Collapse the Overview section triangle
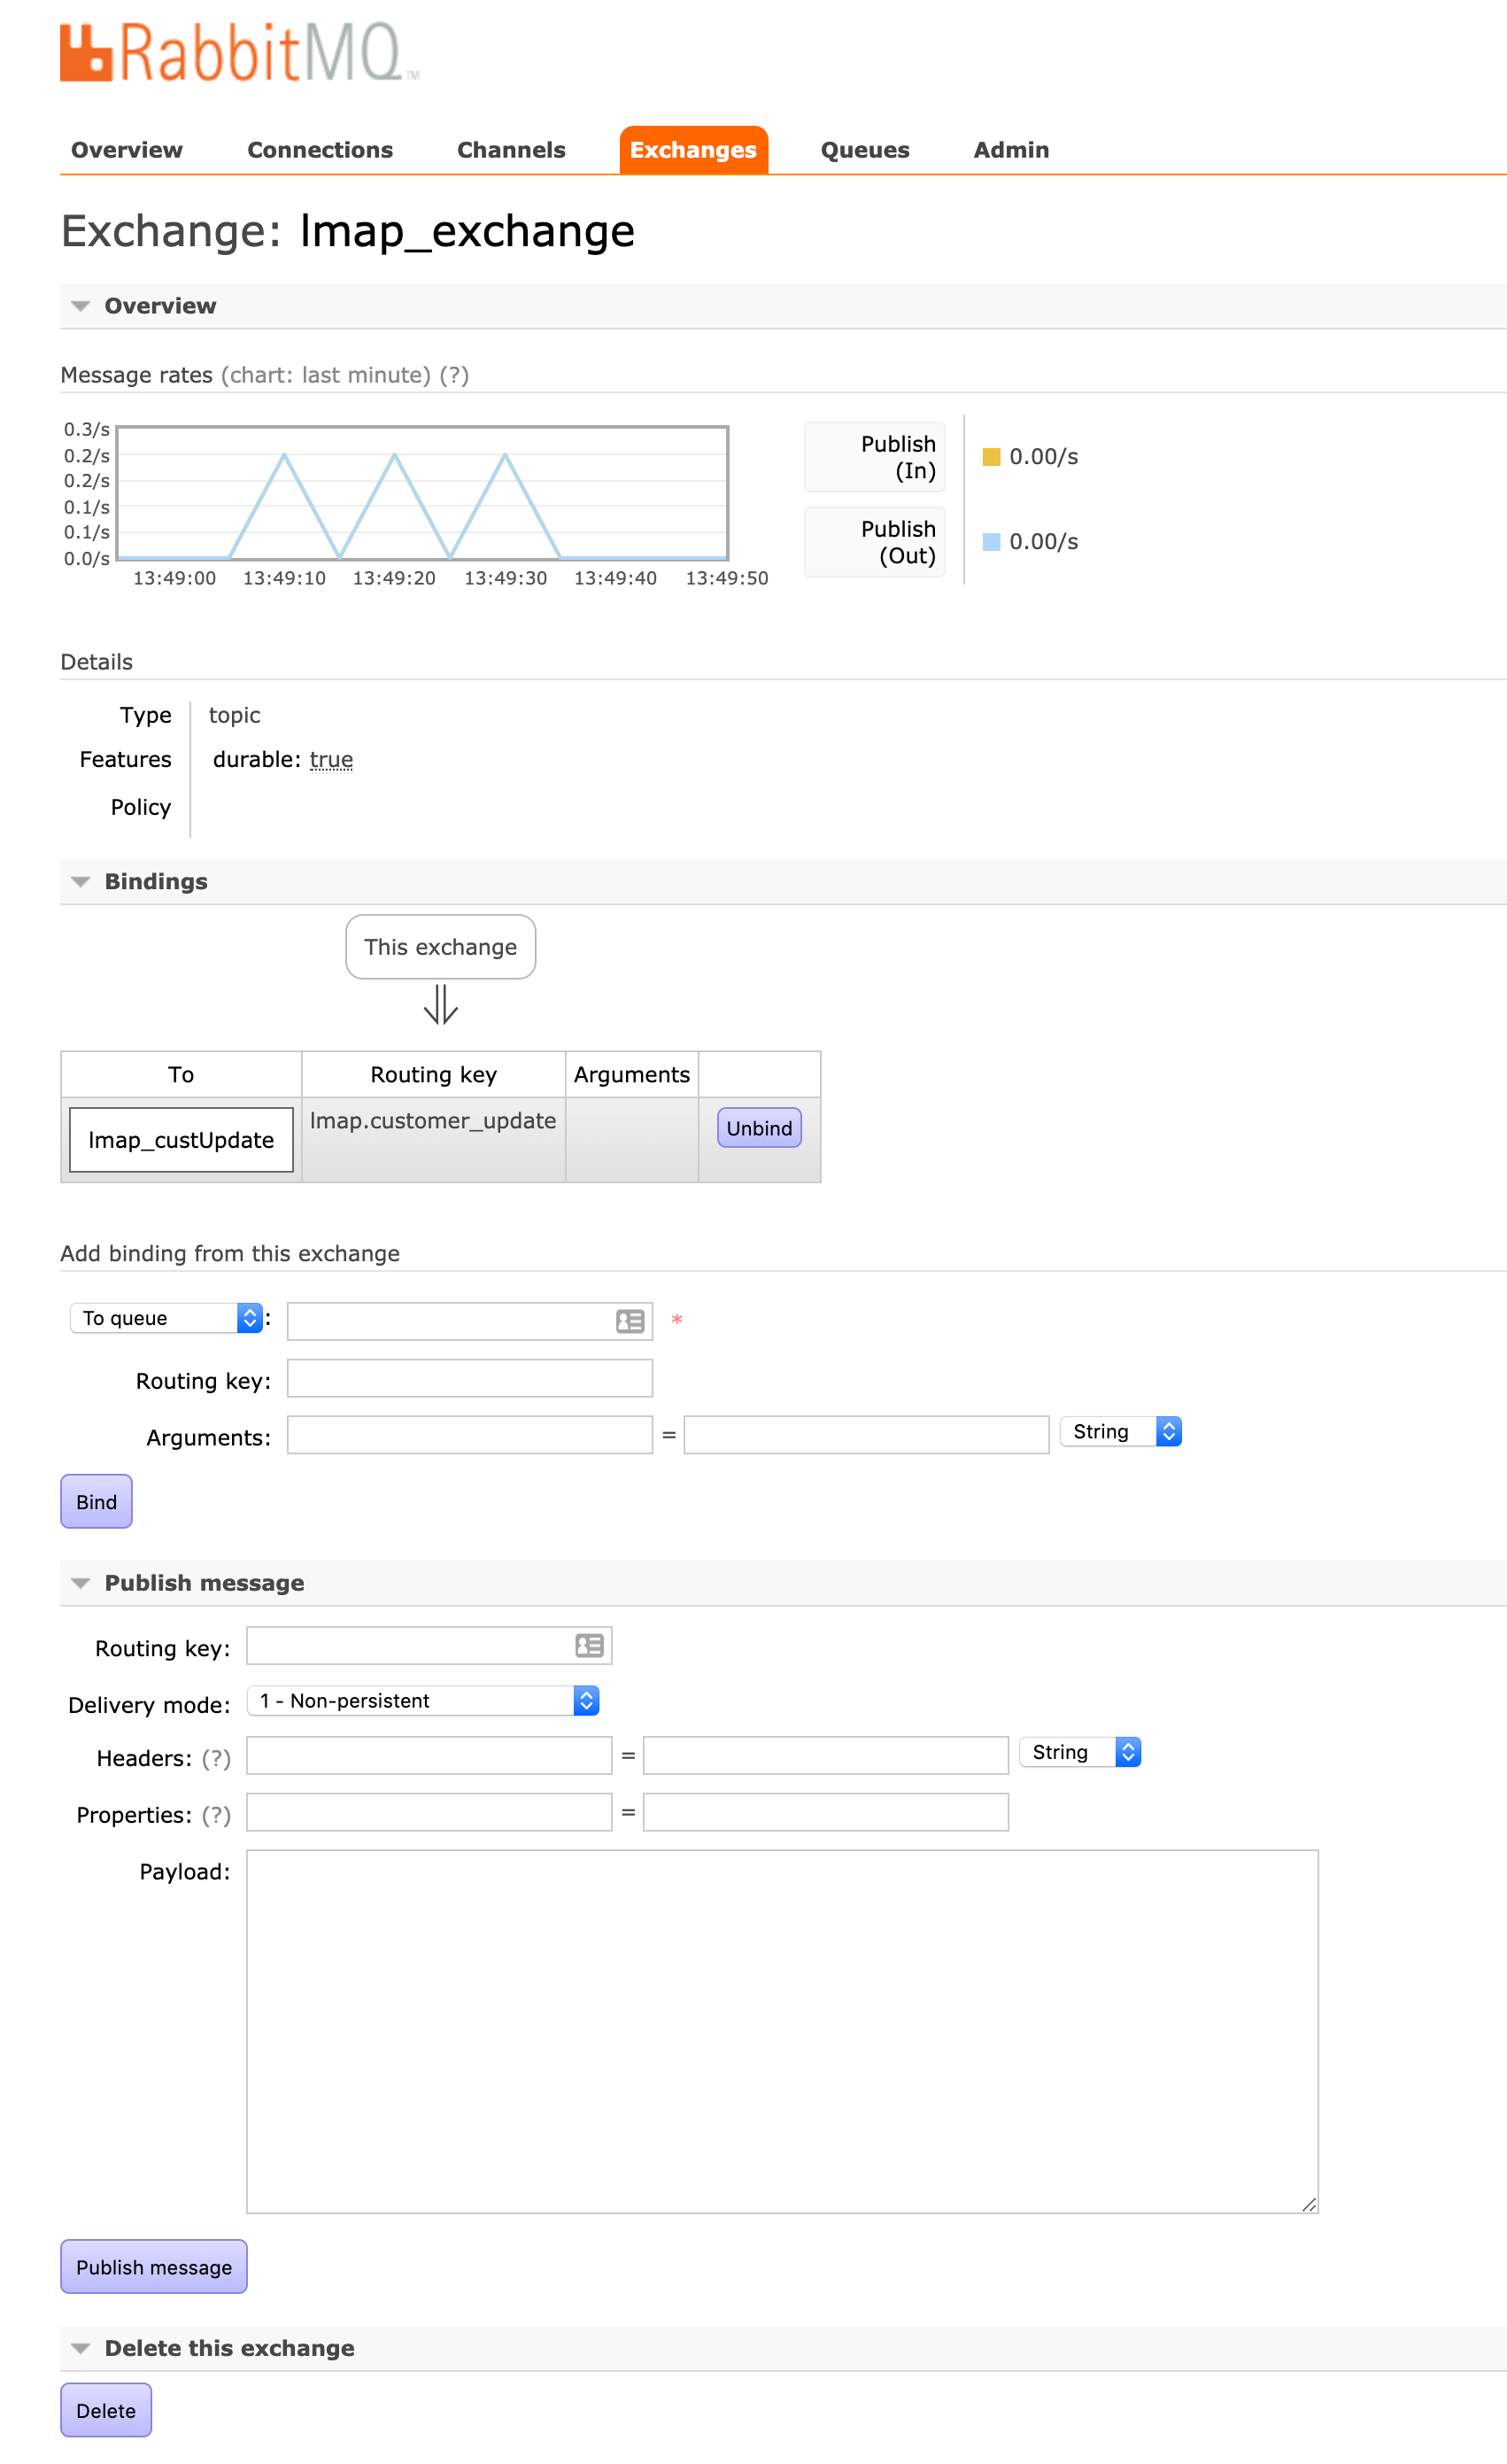This screenshot has height=2464, width=1507. (x=81, y=306)
